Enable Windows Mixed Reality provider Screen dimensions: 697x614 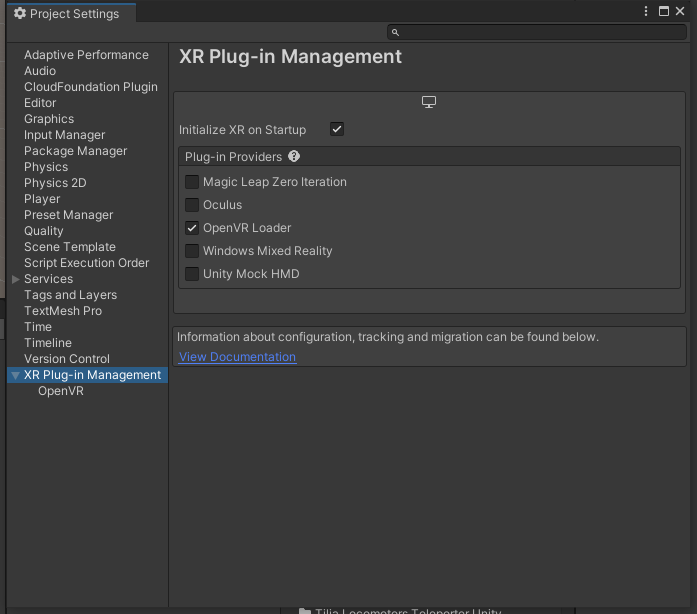click(x=192, y=251)
